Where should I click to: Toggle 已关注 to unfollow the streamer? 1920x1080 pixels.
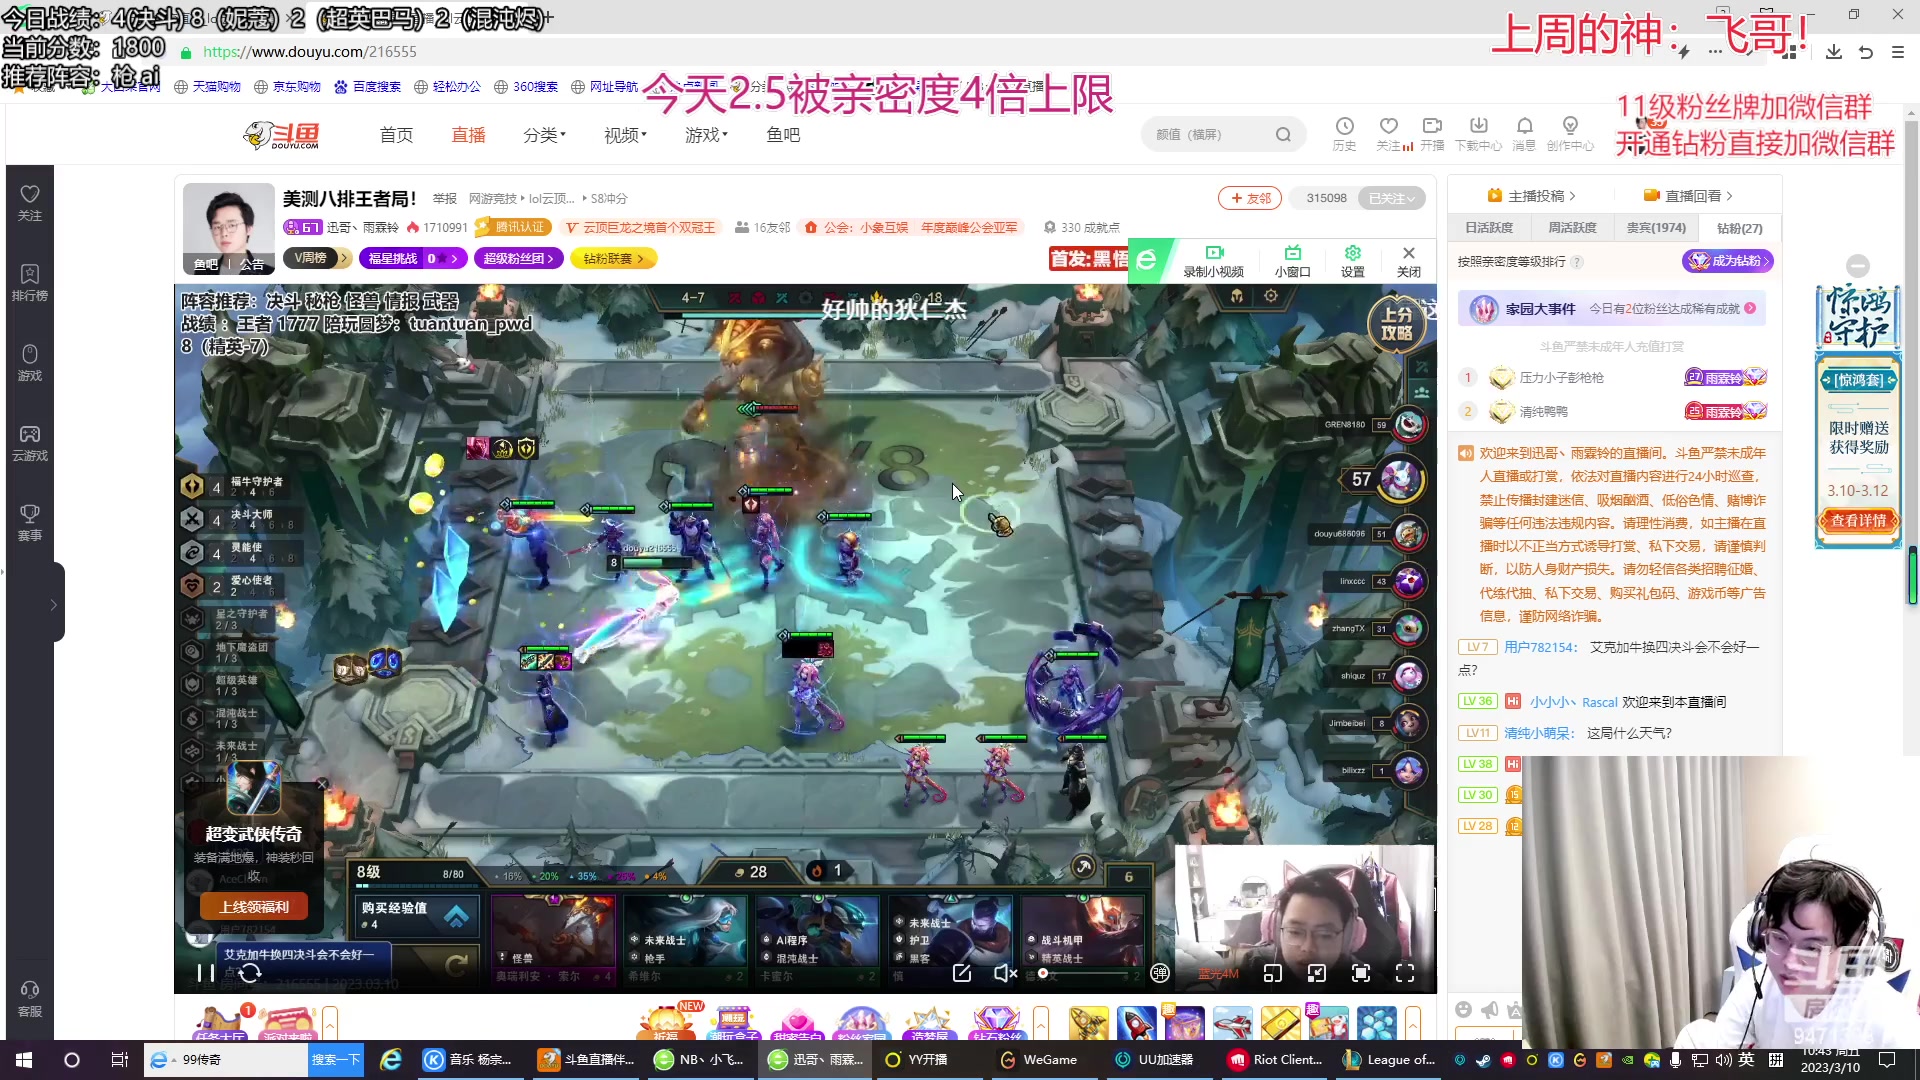pos(1391,198)
